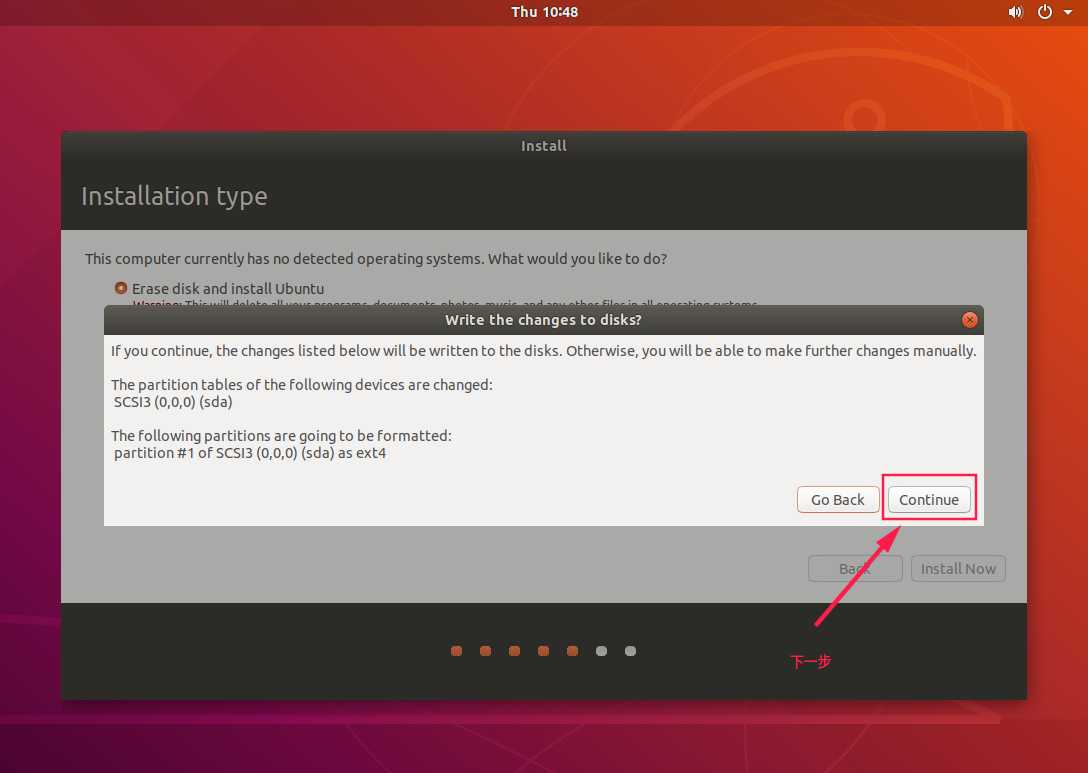Open the Thu 10:48 clock menu
The image size is (1088, 773).
544,12
